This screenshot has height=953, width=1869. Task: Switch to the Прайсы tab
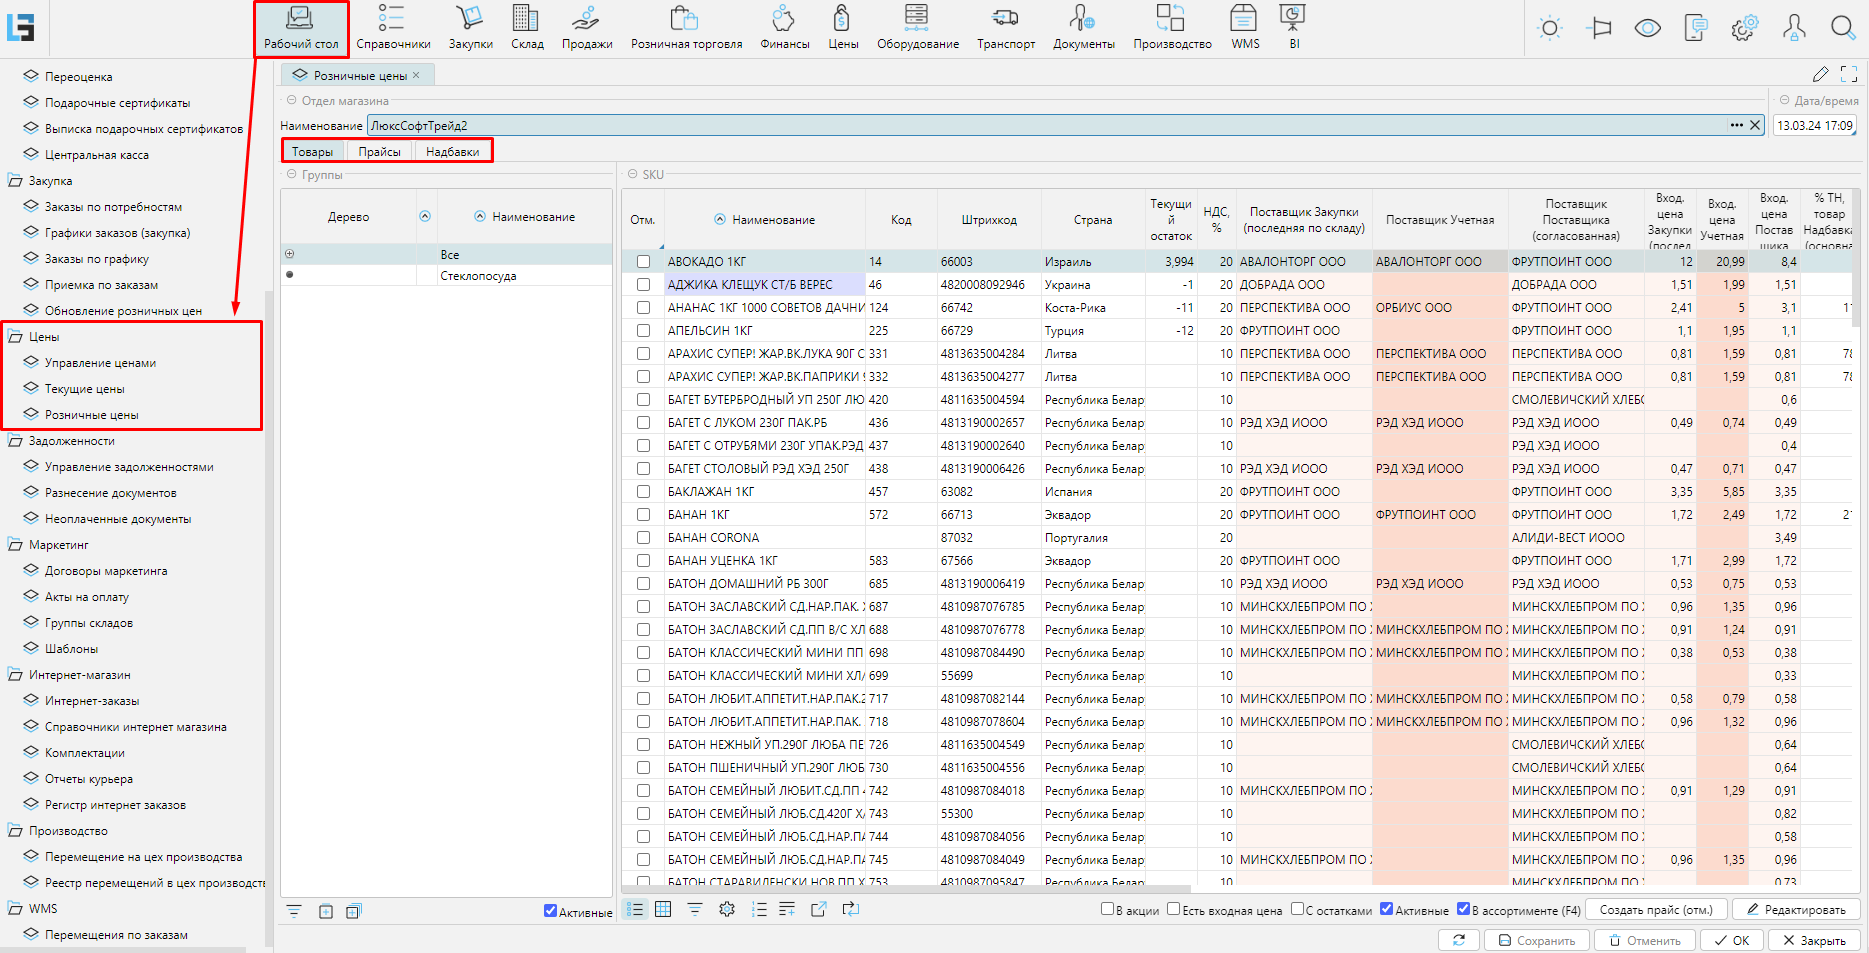(x=379, y=152)
